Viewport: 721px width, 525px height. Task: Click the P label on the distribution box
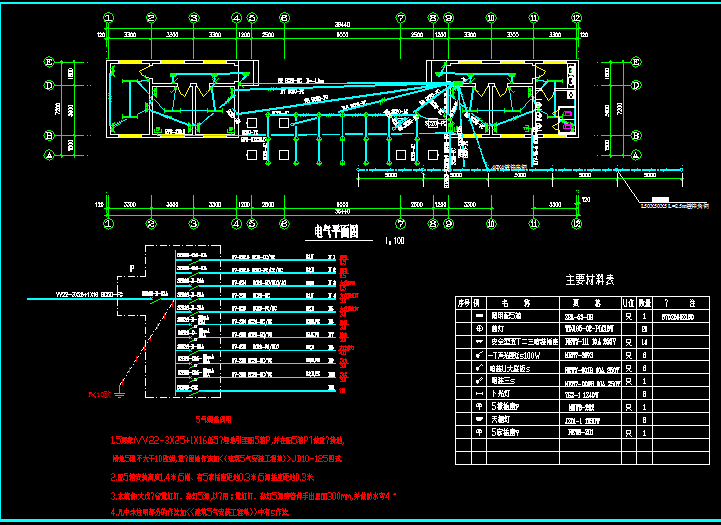[132, 268]
